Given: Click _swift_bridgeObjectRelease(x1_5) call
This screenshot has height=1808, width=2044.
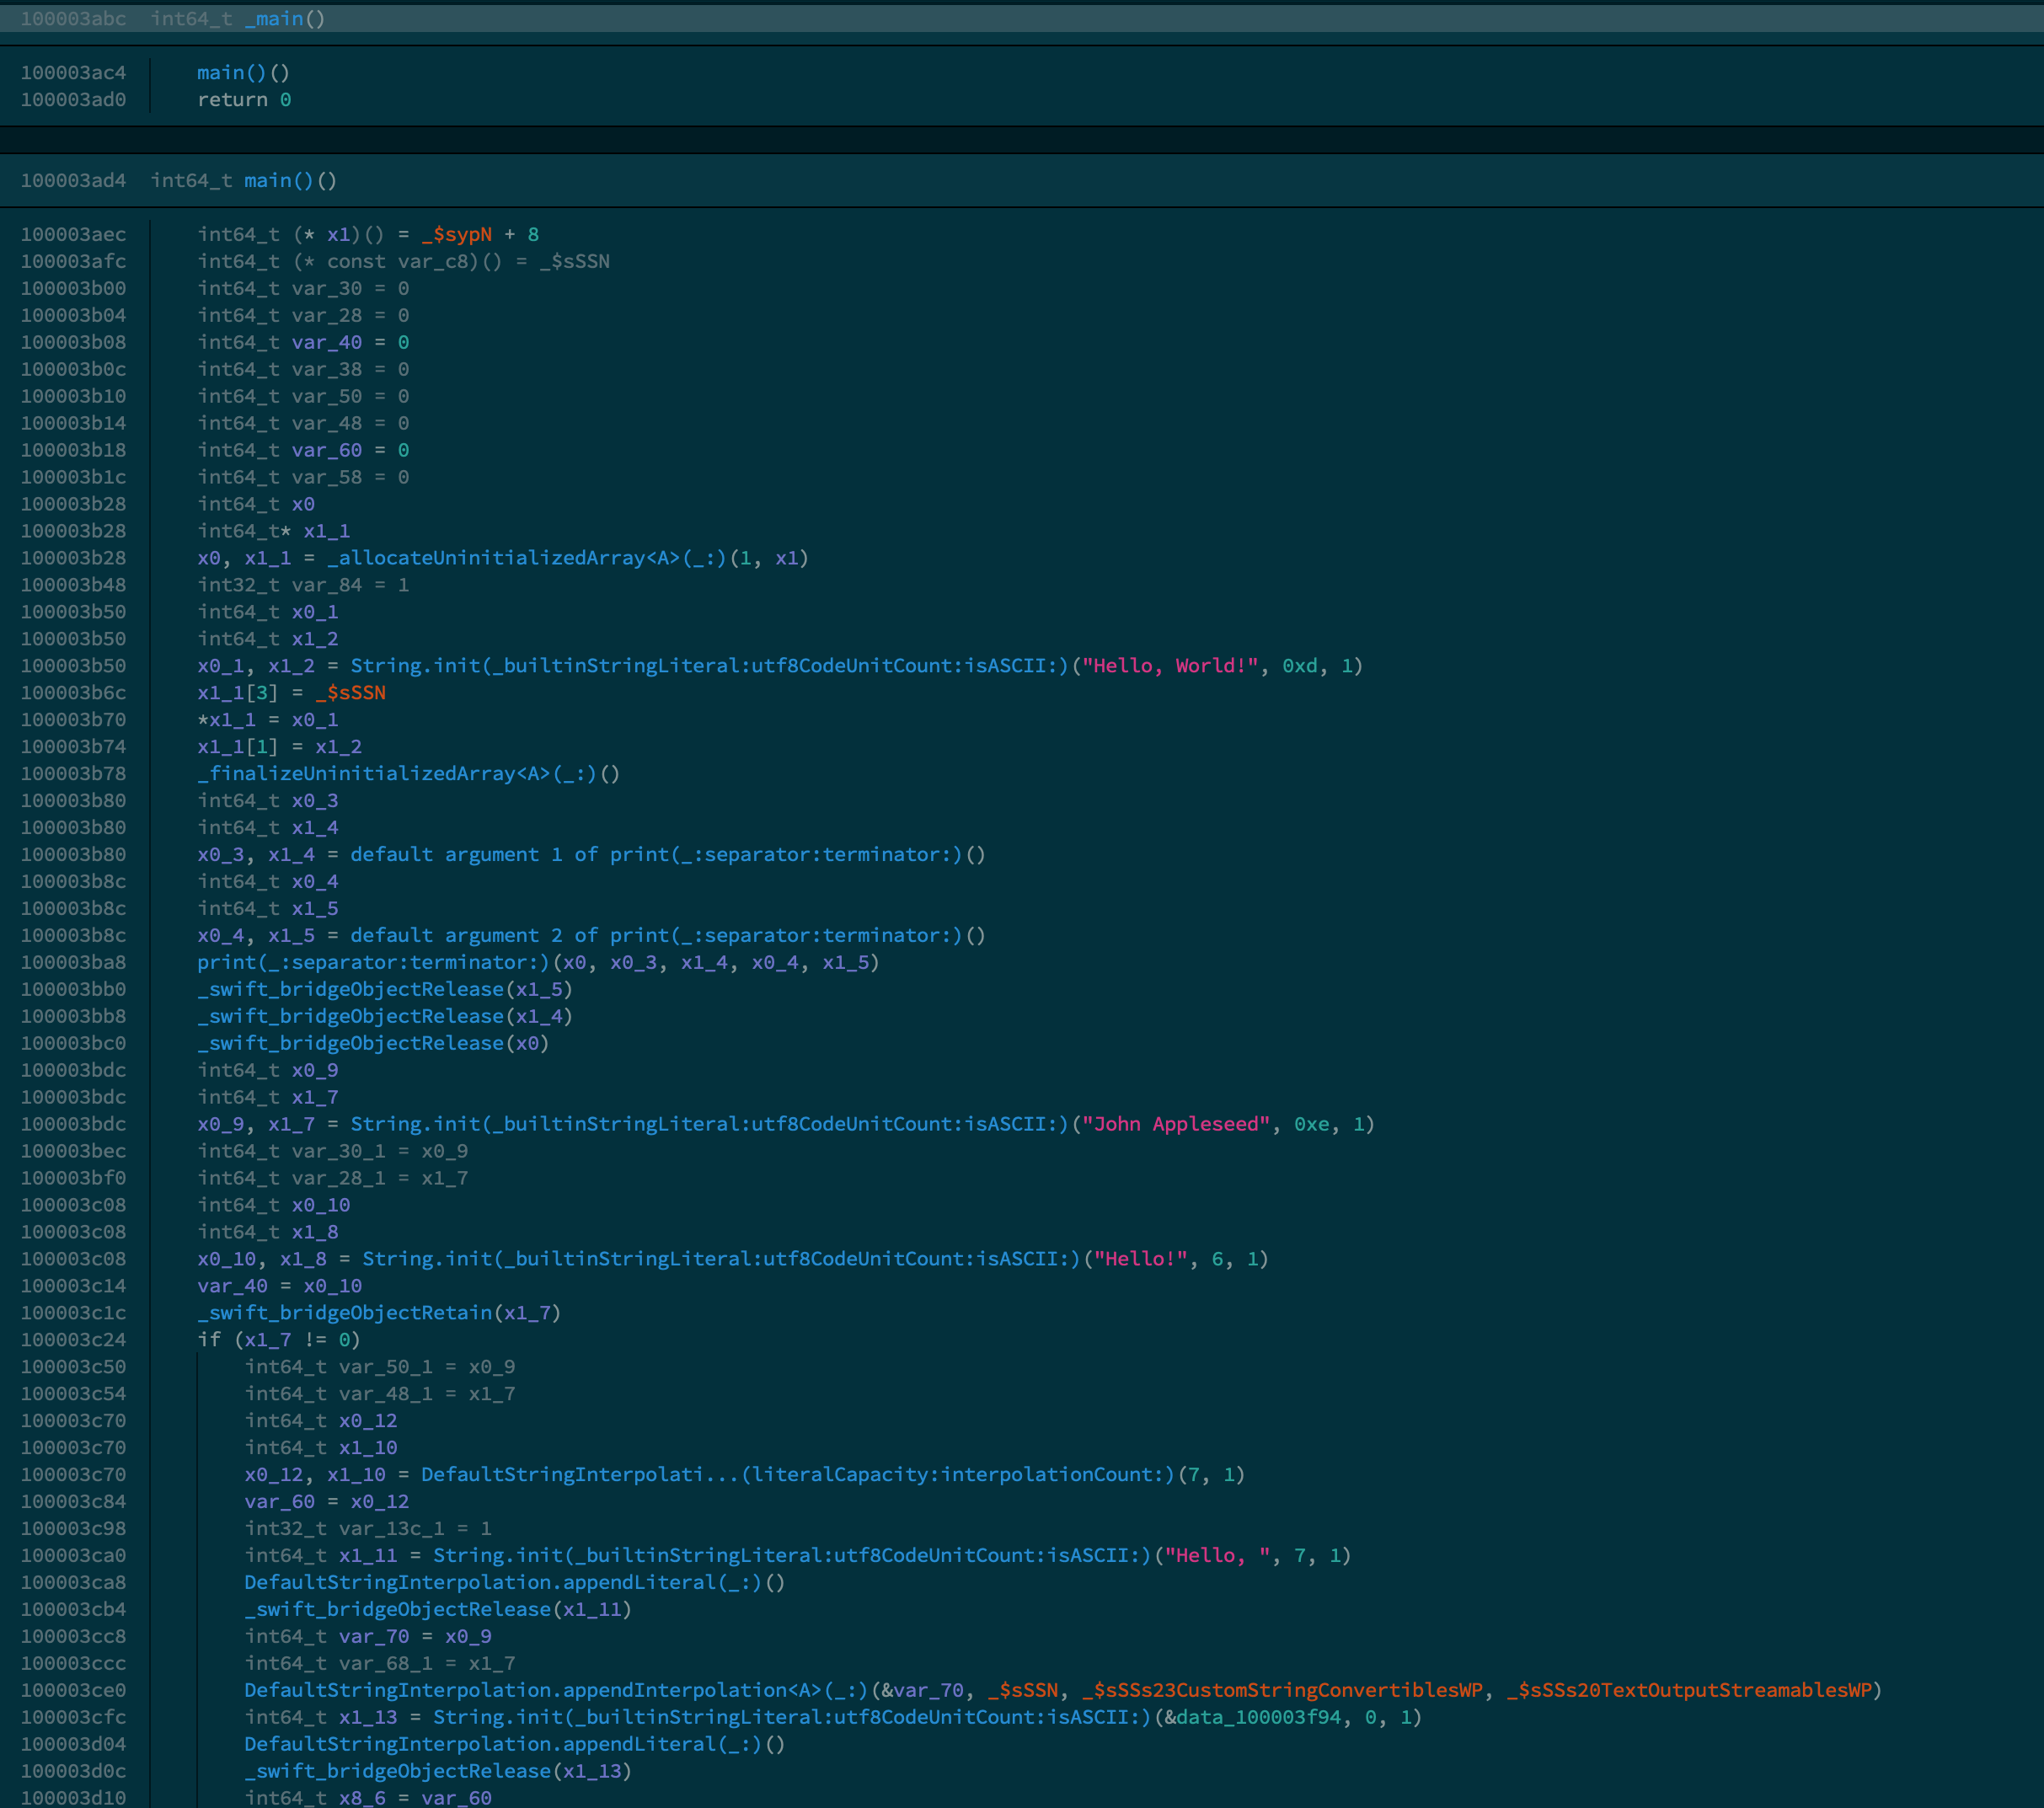Looking at the screenshot, I should (385, 991).
